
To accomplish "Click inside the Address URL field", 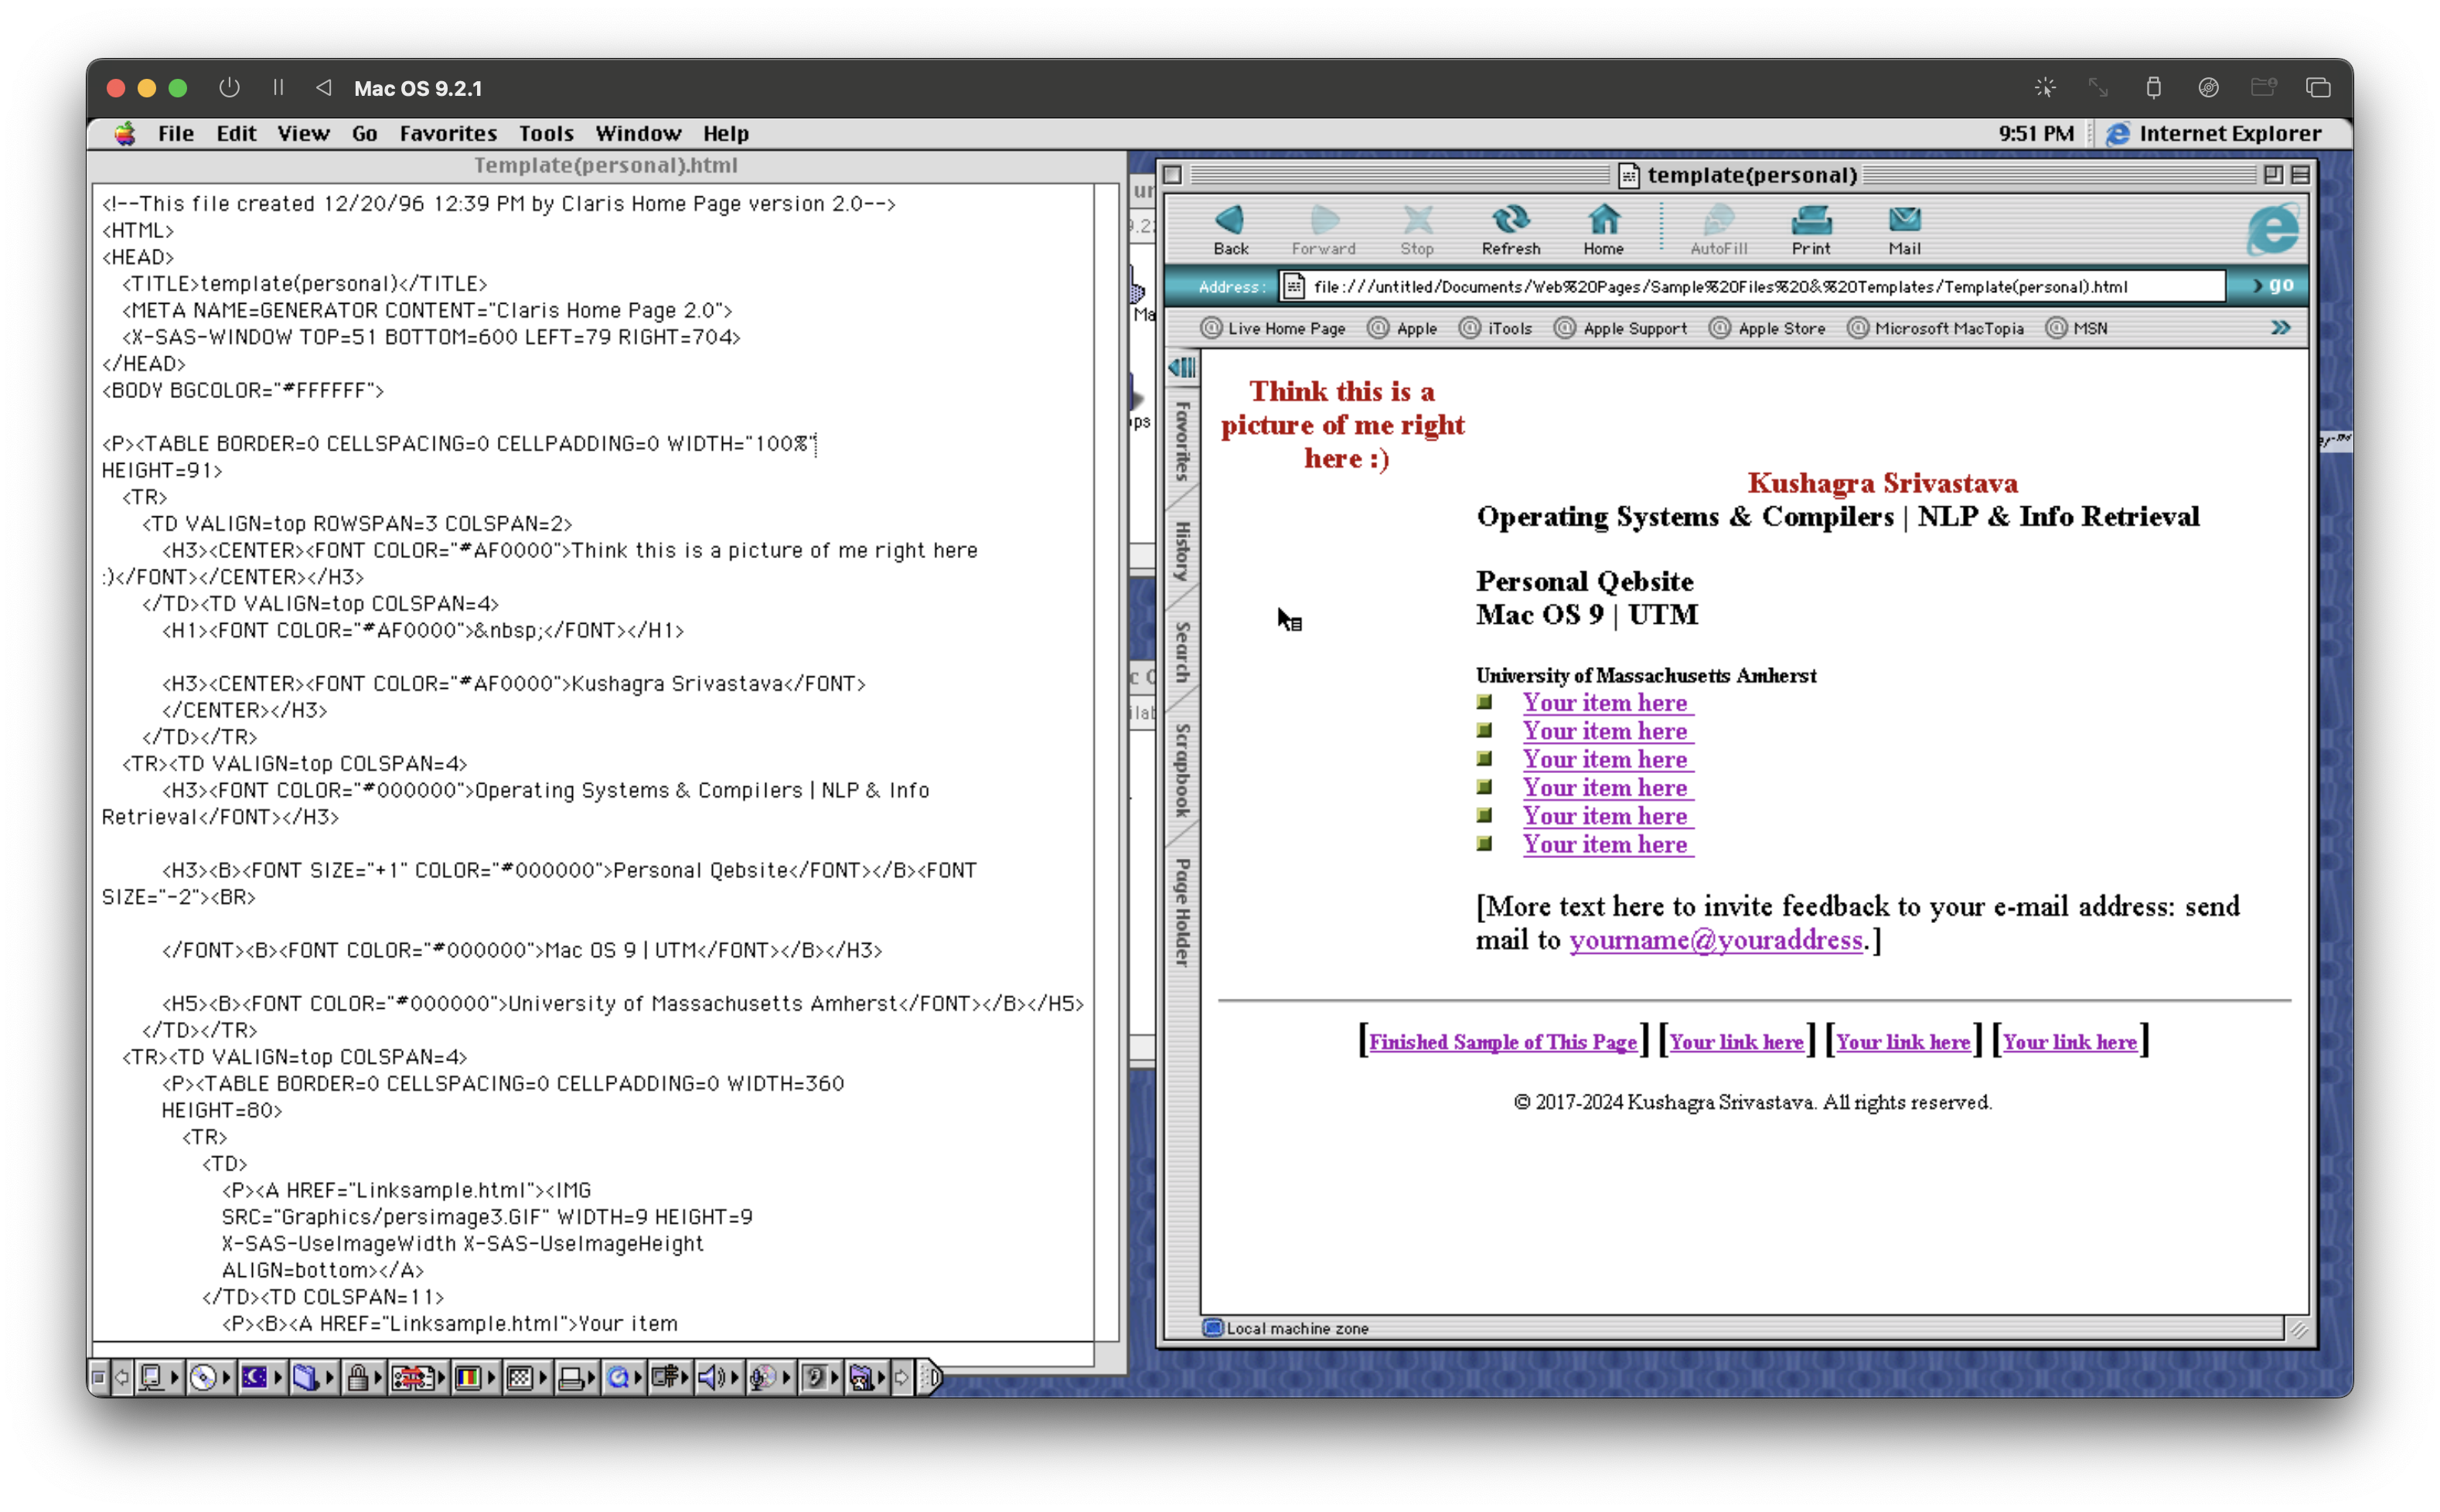I will [x=1750, y=287].
